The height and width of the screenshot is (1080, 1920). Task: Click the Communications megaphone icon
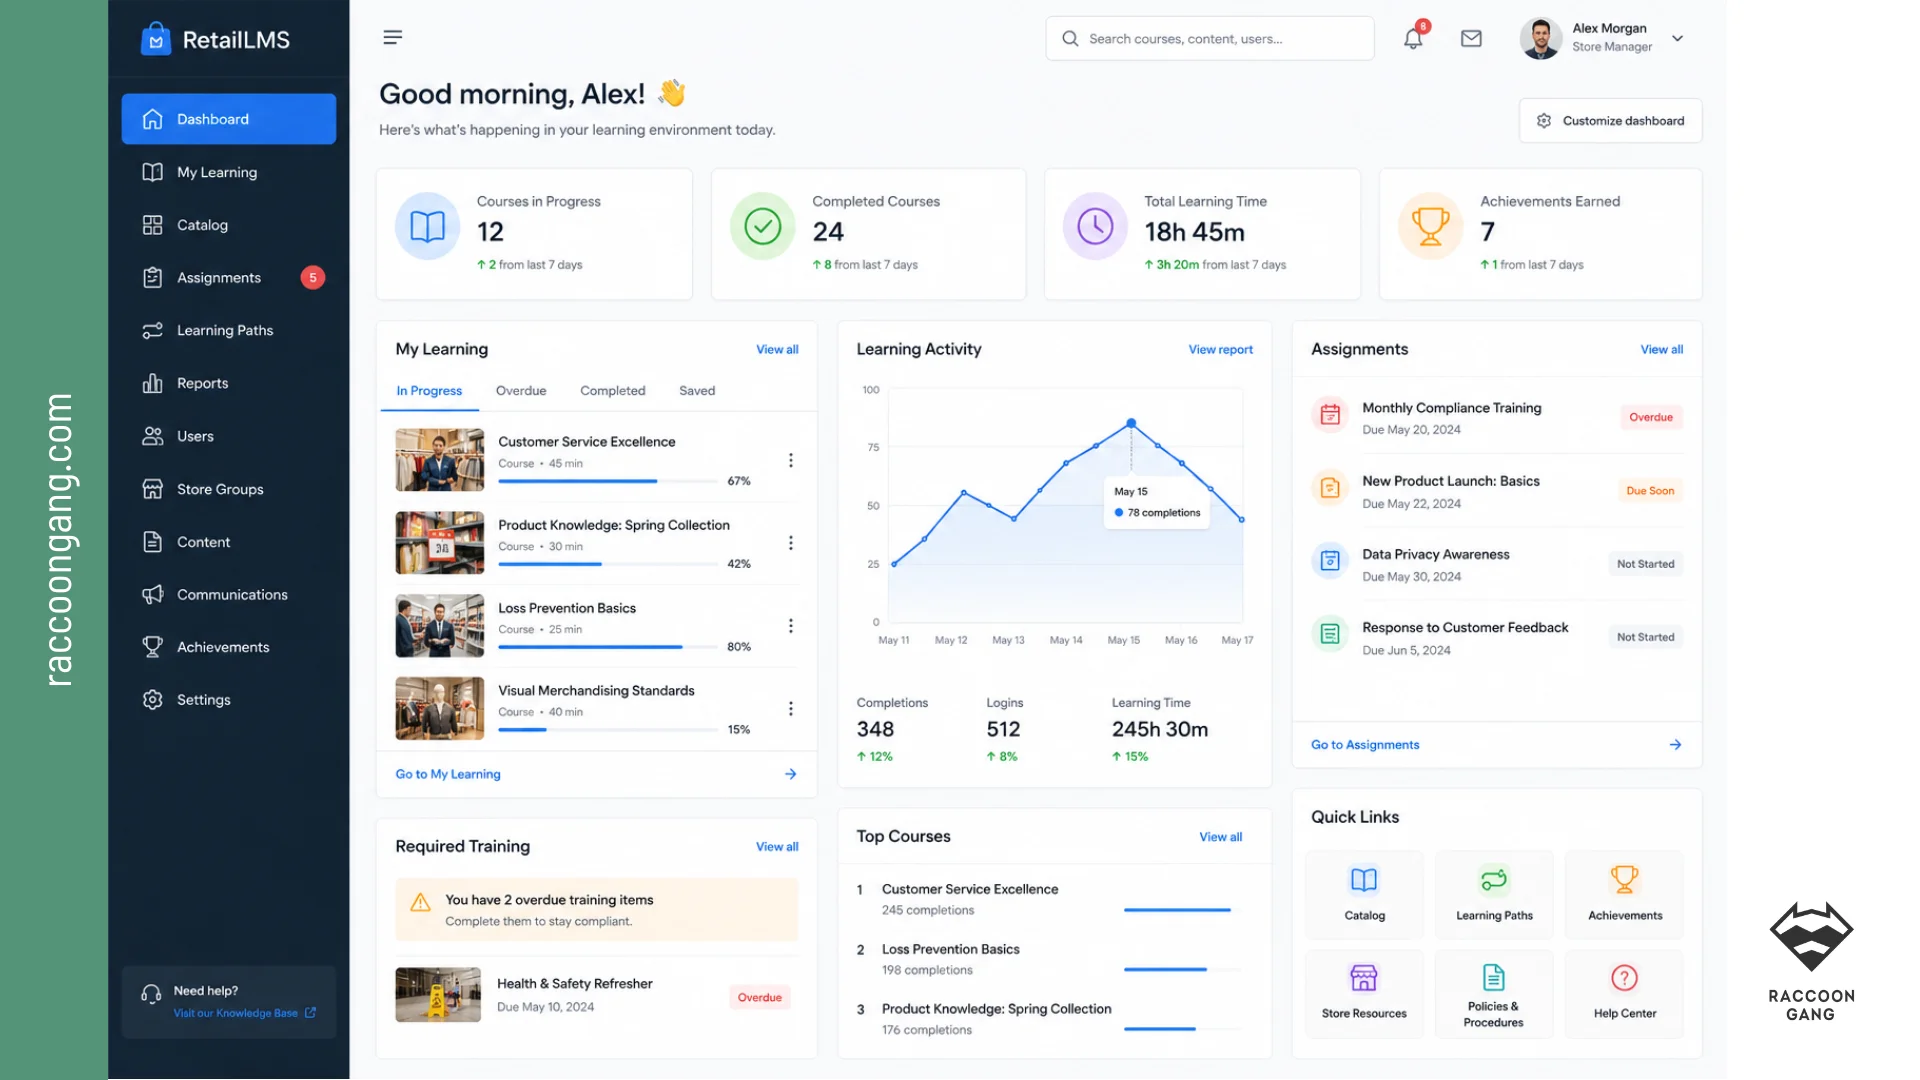coord(152,595)
